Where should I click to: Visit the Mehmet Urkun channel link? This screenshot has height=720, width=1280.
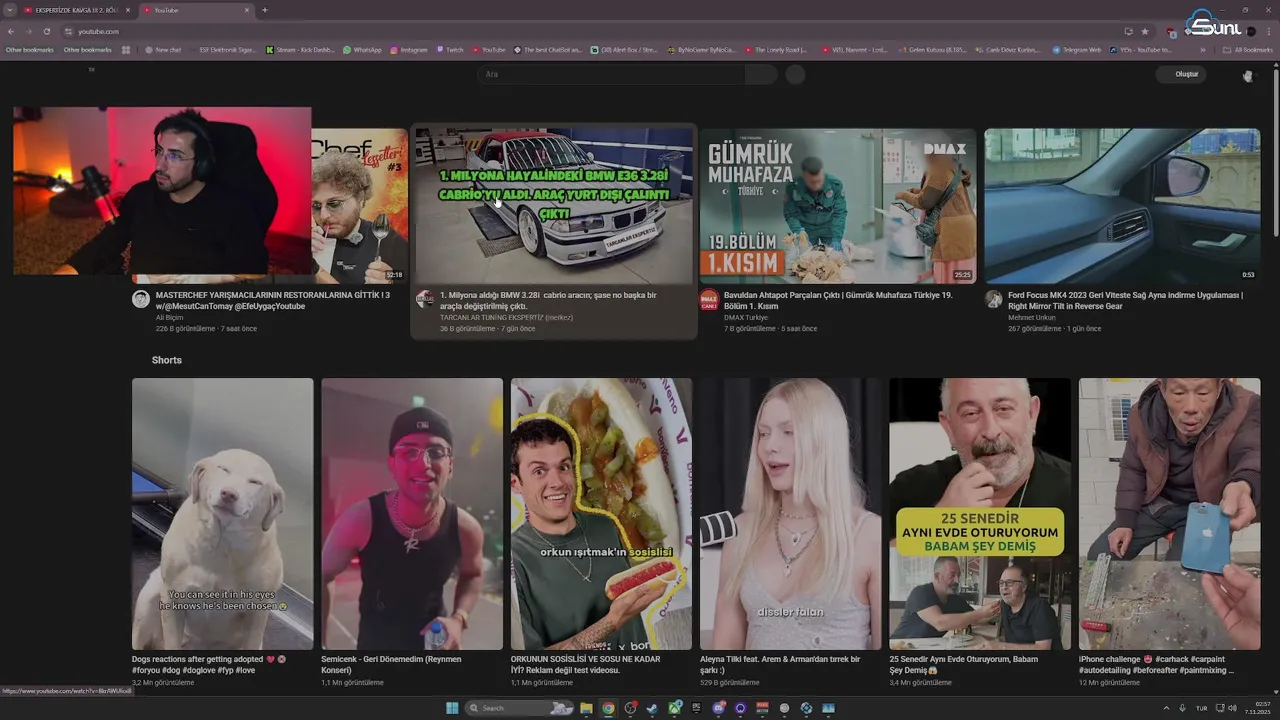point(1031,317)
